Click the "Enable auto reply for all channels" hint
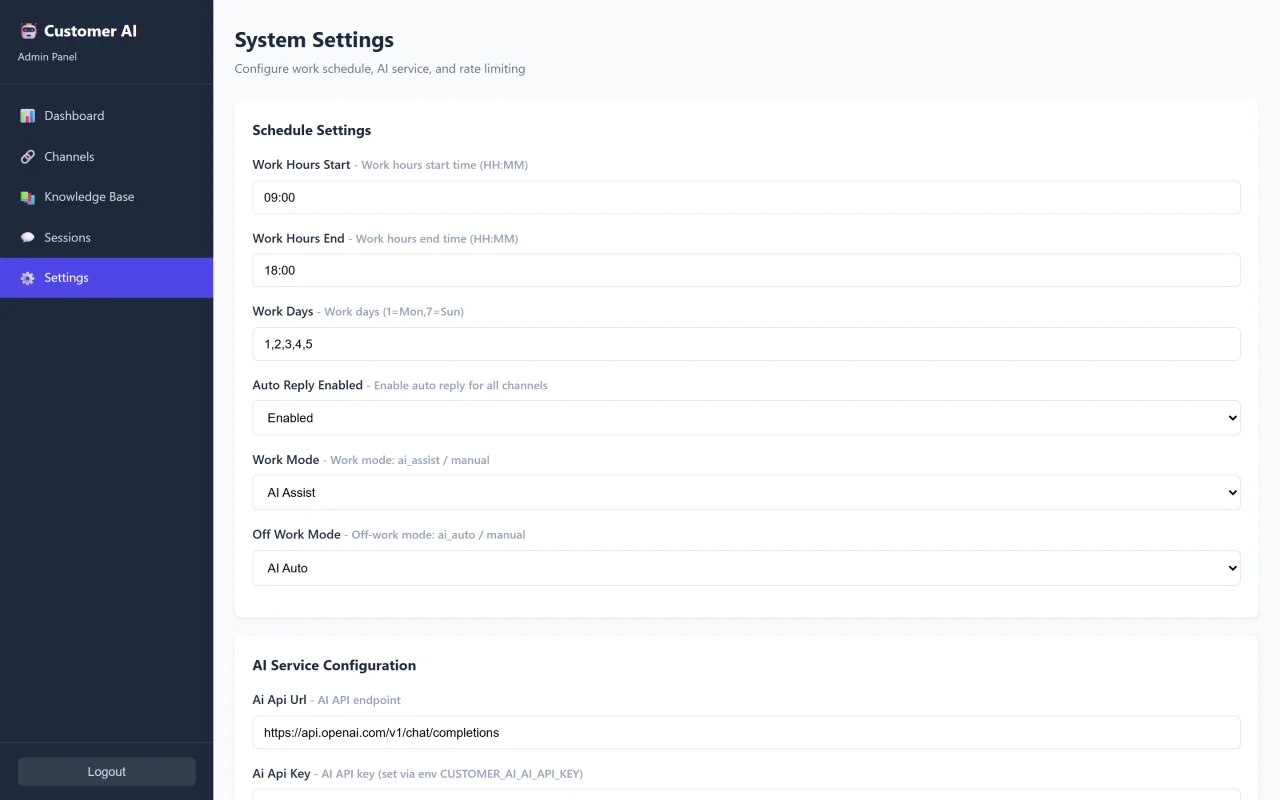This screenshot has height=800, width=1280. (x=461, y=386)
